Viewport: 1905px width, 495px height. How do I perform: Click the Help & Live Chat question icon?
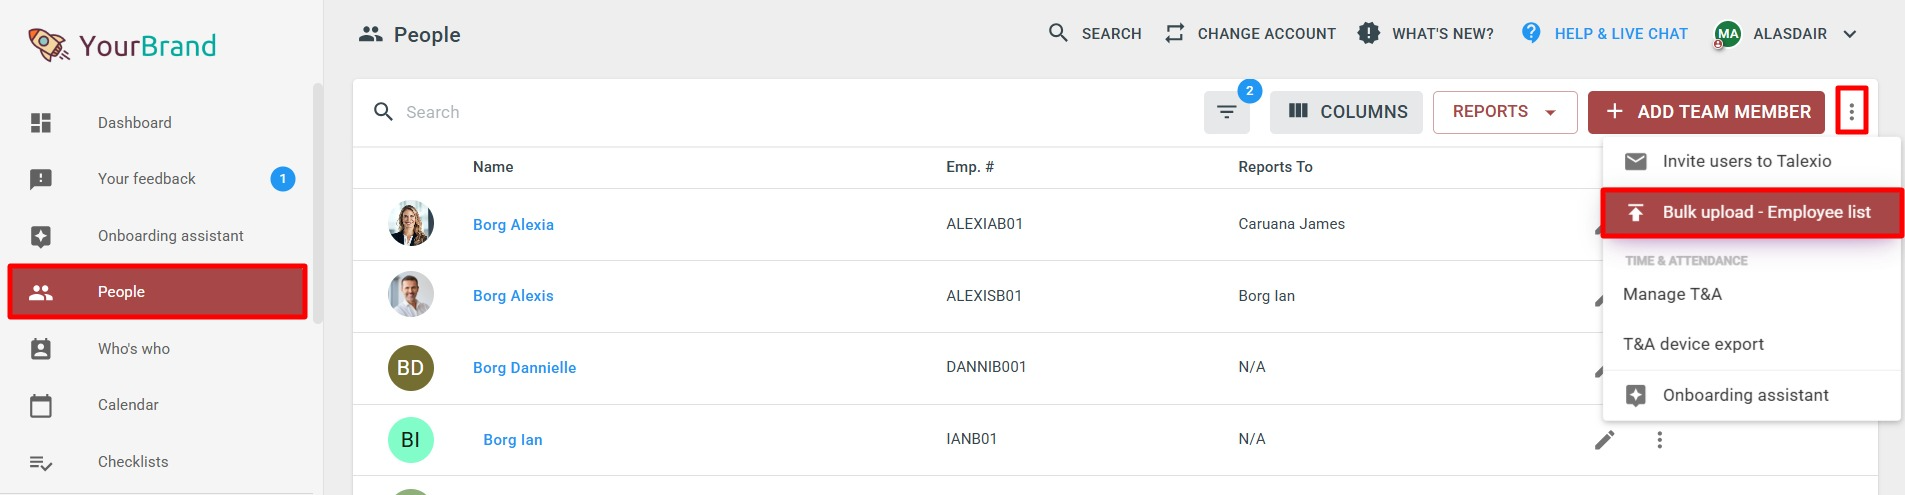1531,33
